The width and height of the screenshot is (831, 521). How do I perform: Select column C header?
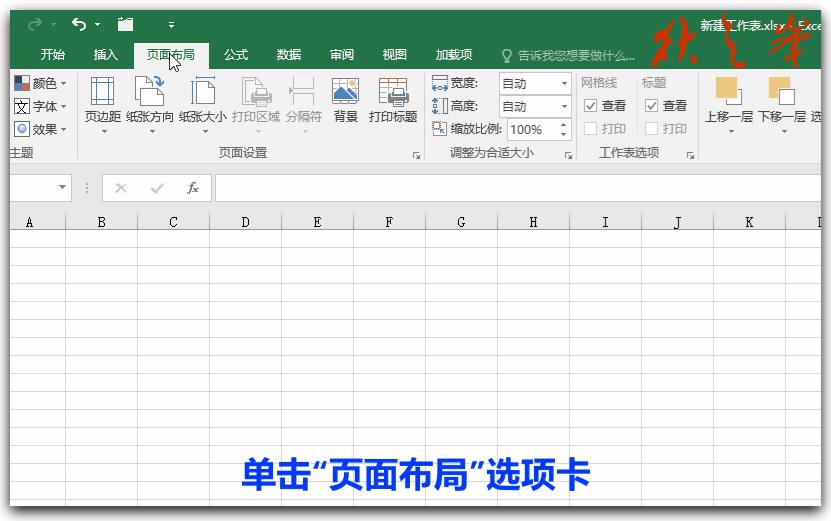coord(173,222)
